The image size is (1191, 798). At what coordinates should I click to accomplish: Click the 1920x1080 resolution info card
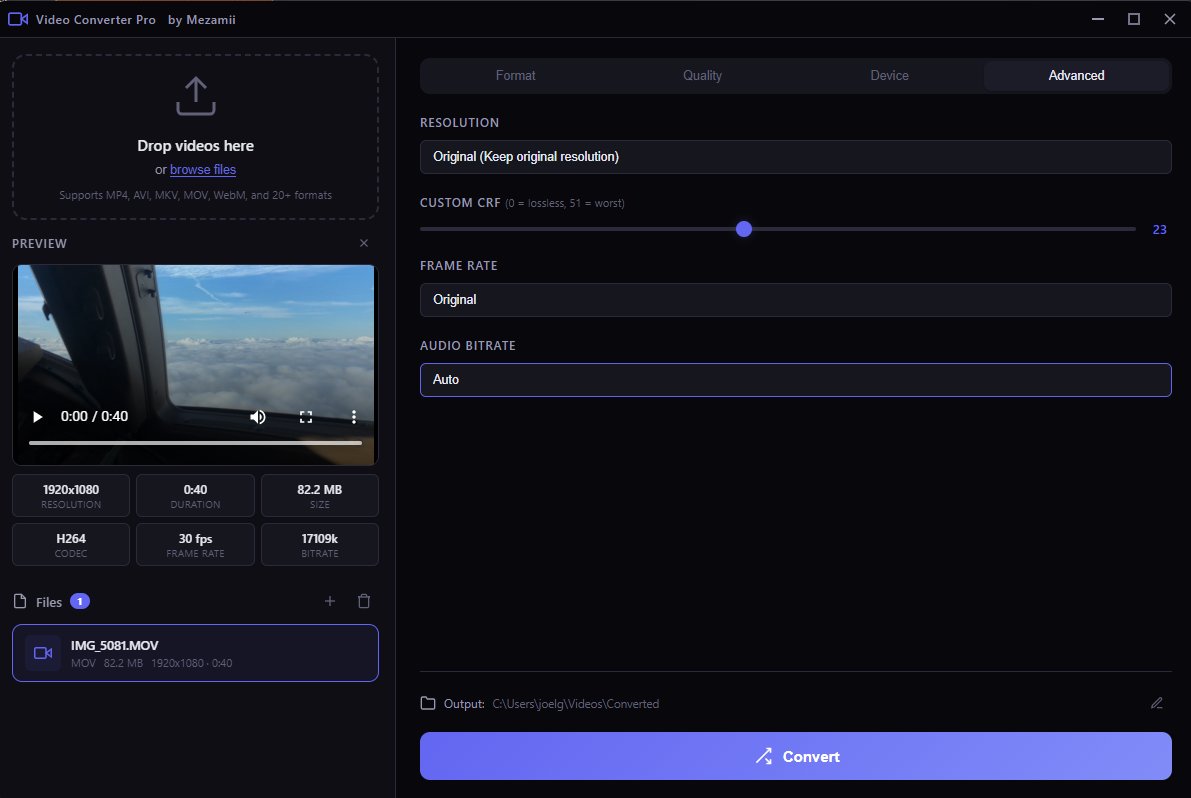(71, 496)
